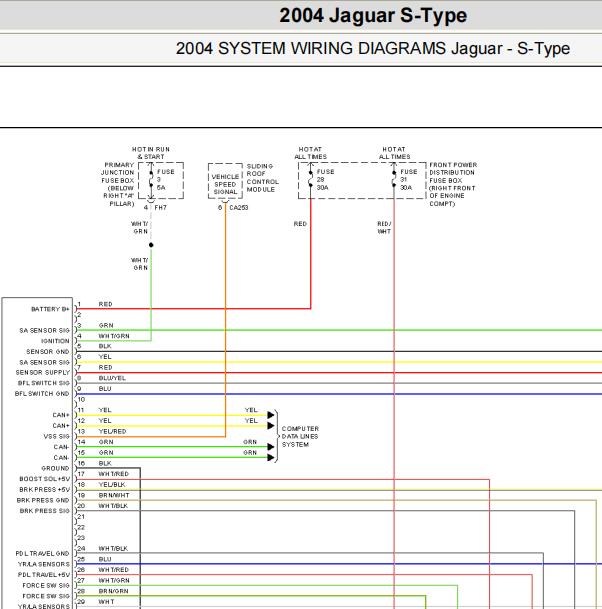Select the "IGNITION" pin label

[x=55, y=341]
